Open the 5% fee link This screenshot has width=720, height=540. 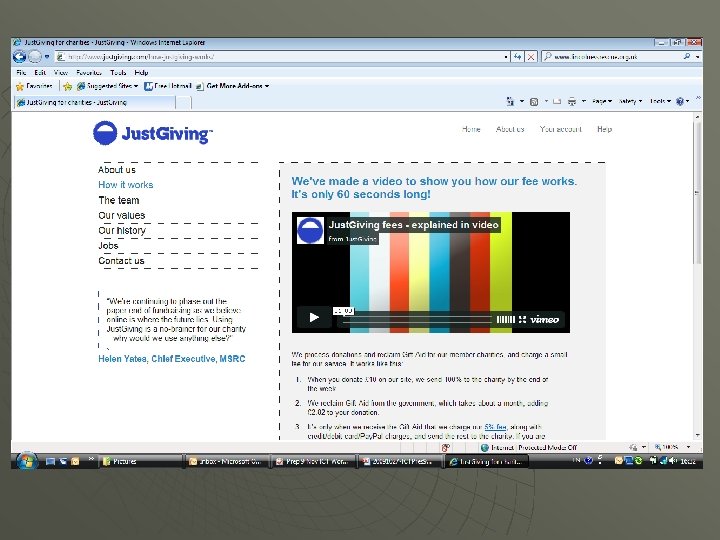pyautogui.click(x=495, y=427)
